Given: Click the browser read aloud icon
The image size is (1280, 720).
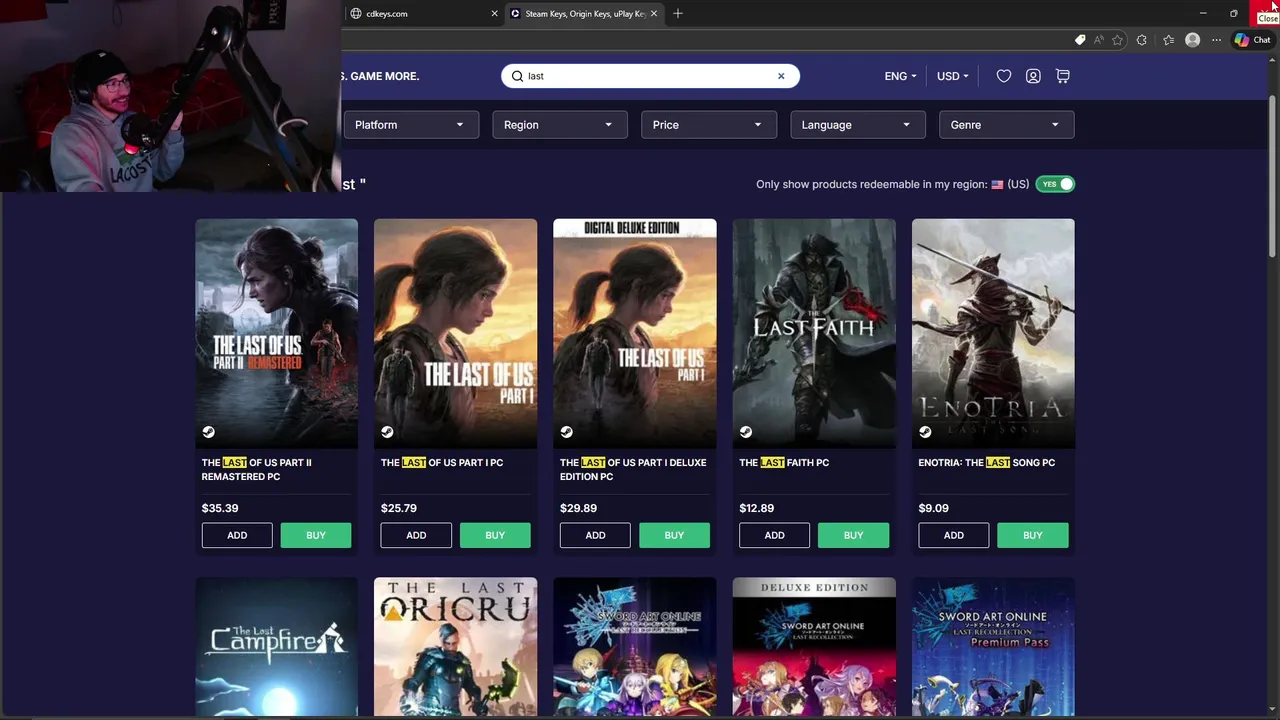Looking at the screenshot, I should [1099, 40].
